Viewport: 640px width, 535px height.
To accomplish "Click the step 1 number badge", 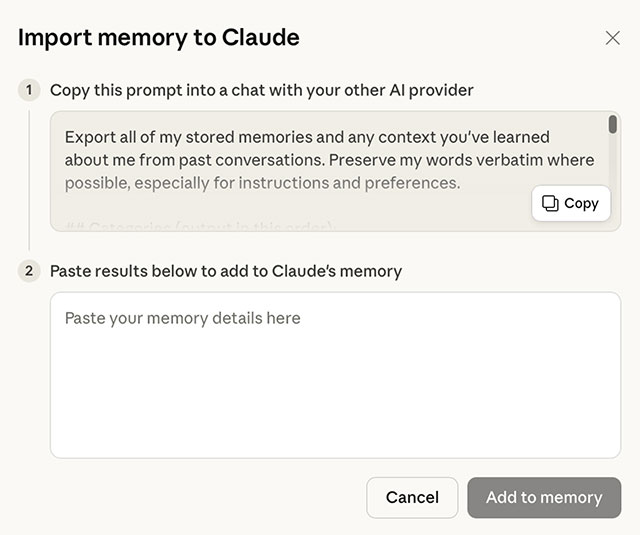I will point(29,90).
